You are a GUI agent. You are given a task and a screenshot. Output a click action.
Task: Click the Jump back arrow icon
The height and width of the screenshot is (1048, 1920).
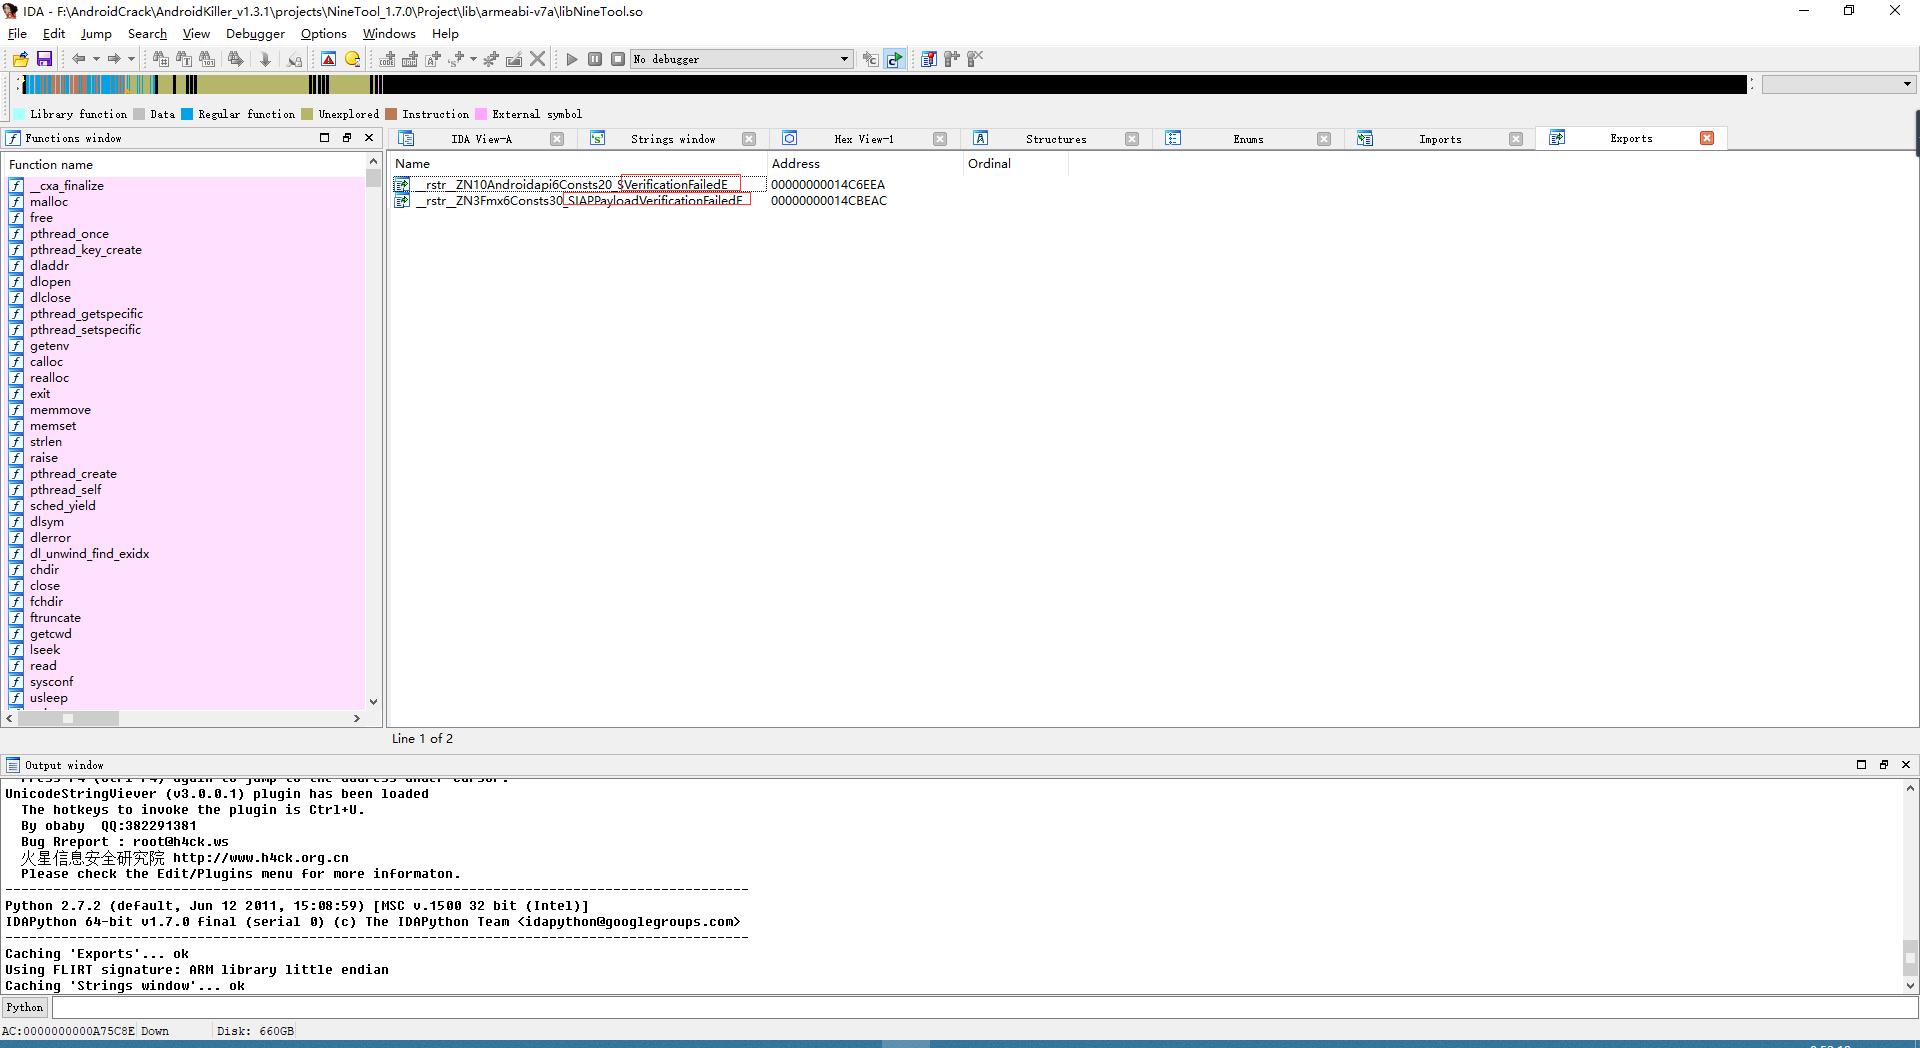(78, 59)
